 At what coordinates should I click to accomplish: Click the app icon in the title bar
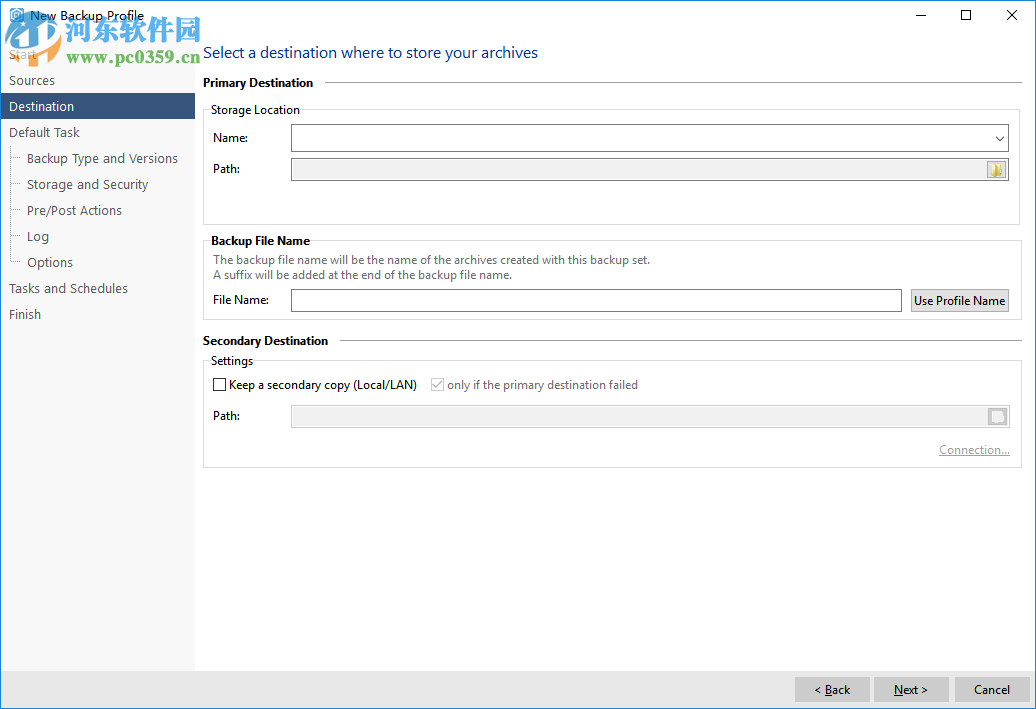[x=16, y=15]
